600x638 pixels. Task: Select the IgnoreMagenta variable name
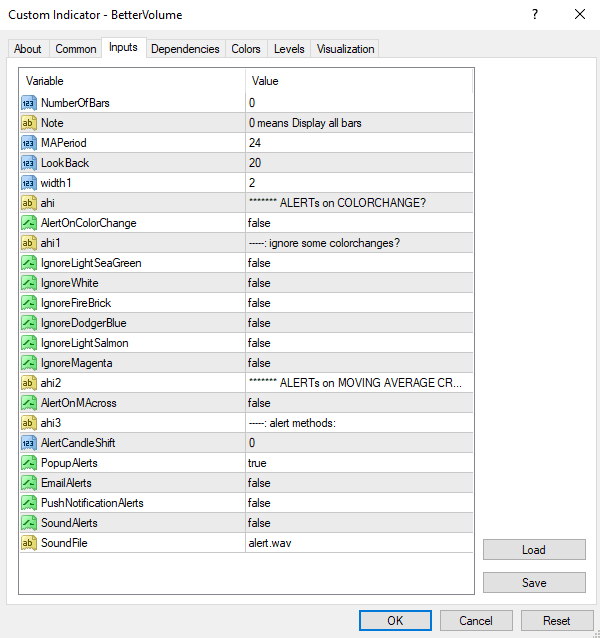[x=76, y=363]
